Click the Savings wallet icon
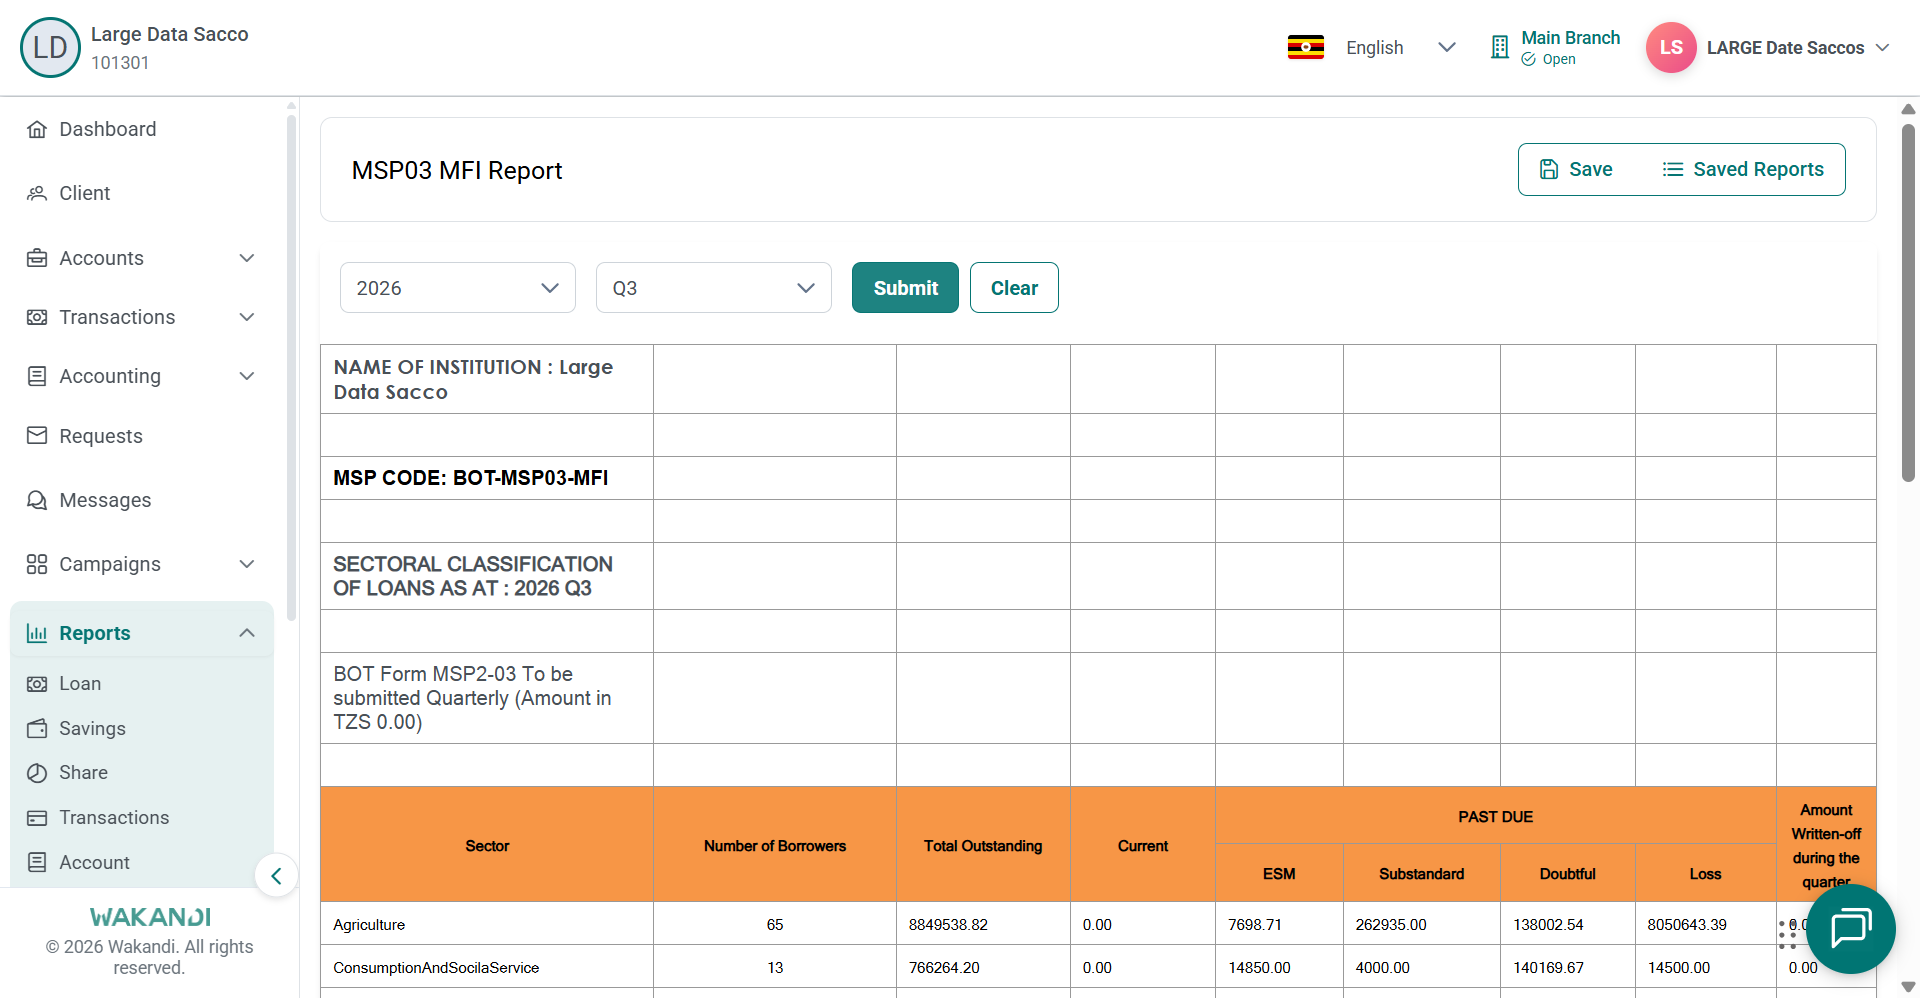Viewport: 1920px width, 998px height. point(37,729)
